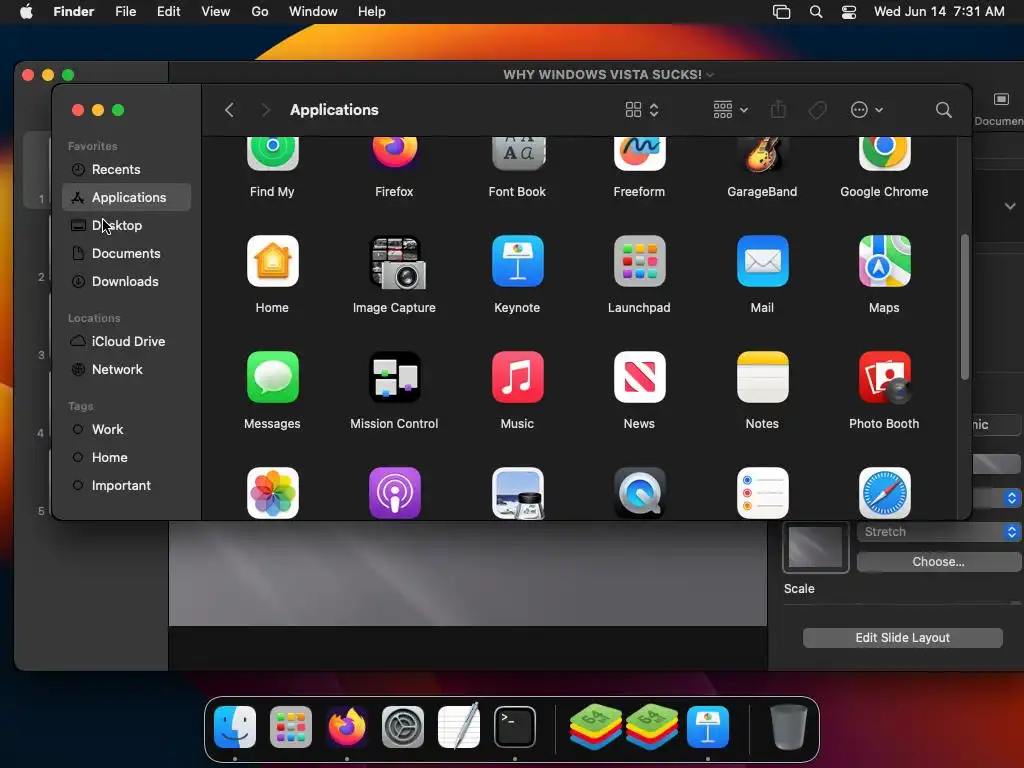1024x768 pixels.
Task: Launch Firefox from Applications folder
Action: (x=394, y=153)
